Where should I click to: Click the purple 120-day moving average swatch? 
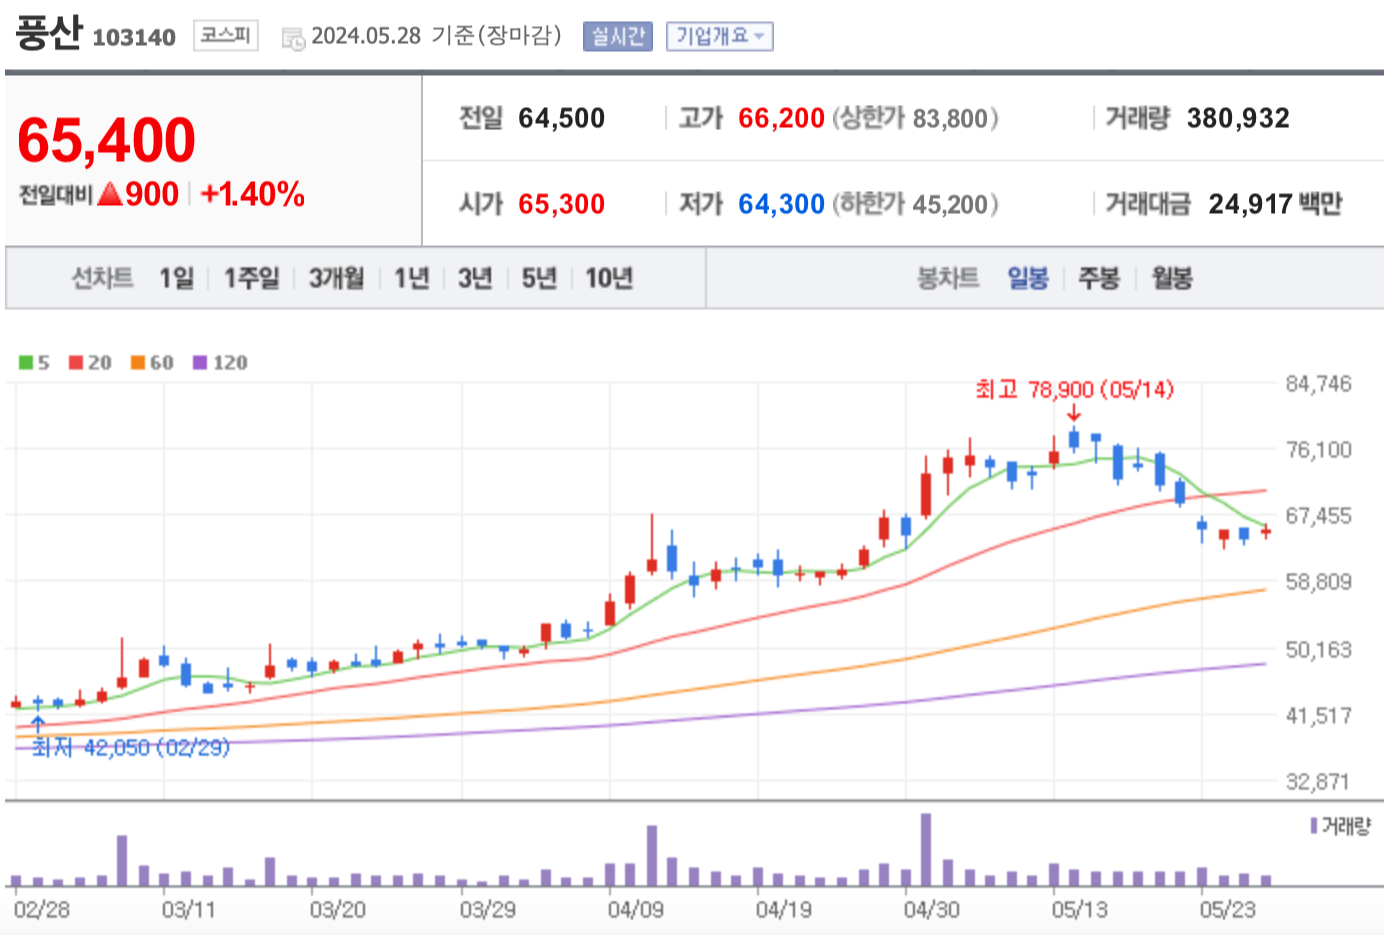200,362
